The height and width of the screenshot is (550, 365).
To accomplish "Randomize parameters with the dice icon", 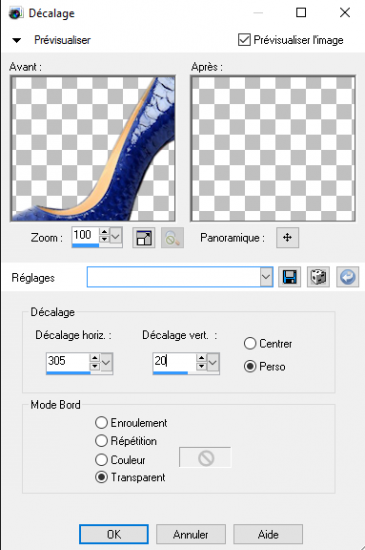I will (318, 277).
